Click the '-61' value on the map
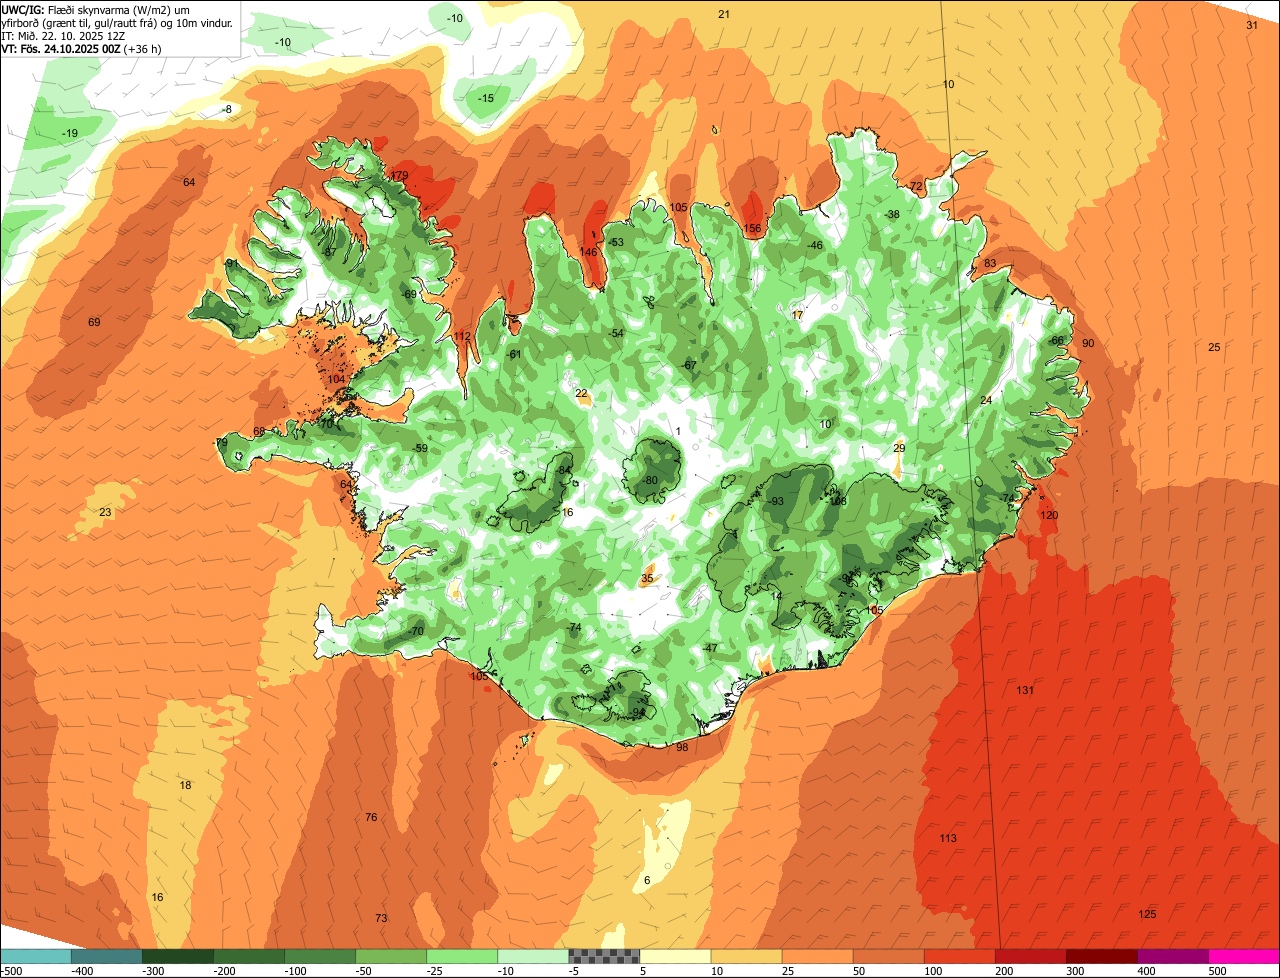This screenshot has height=978, width=1280. (514, 355)
